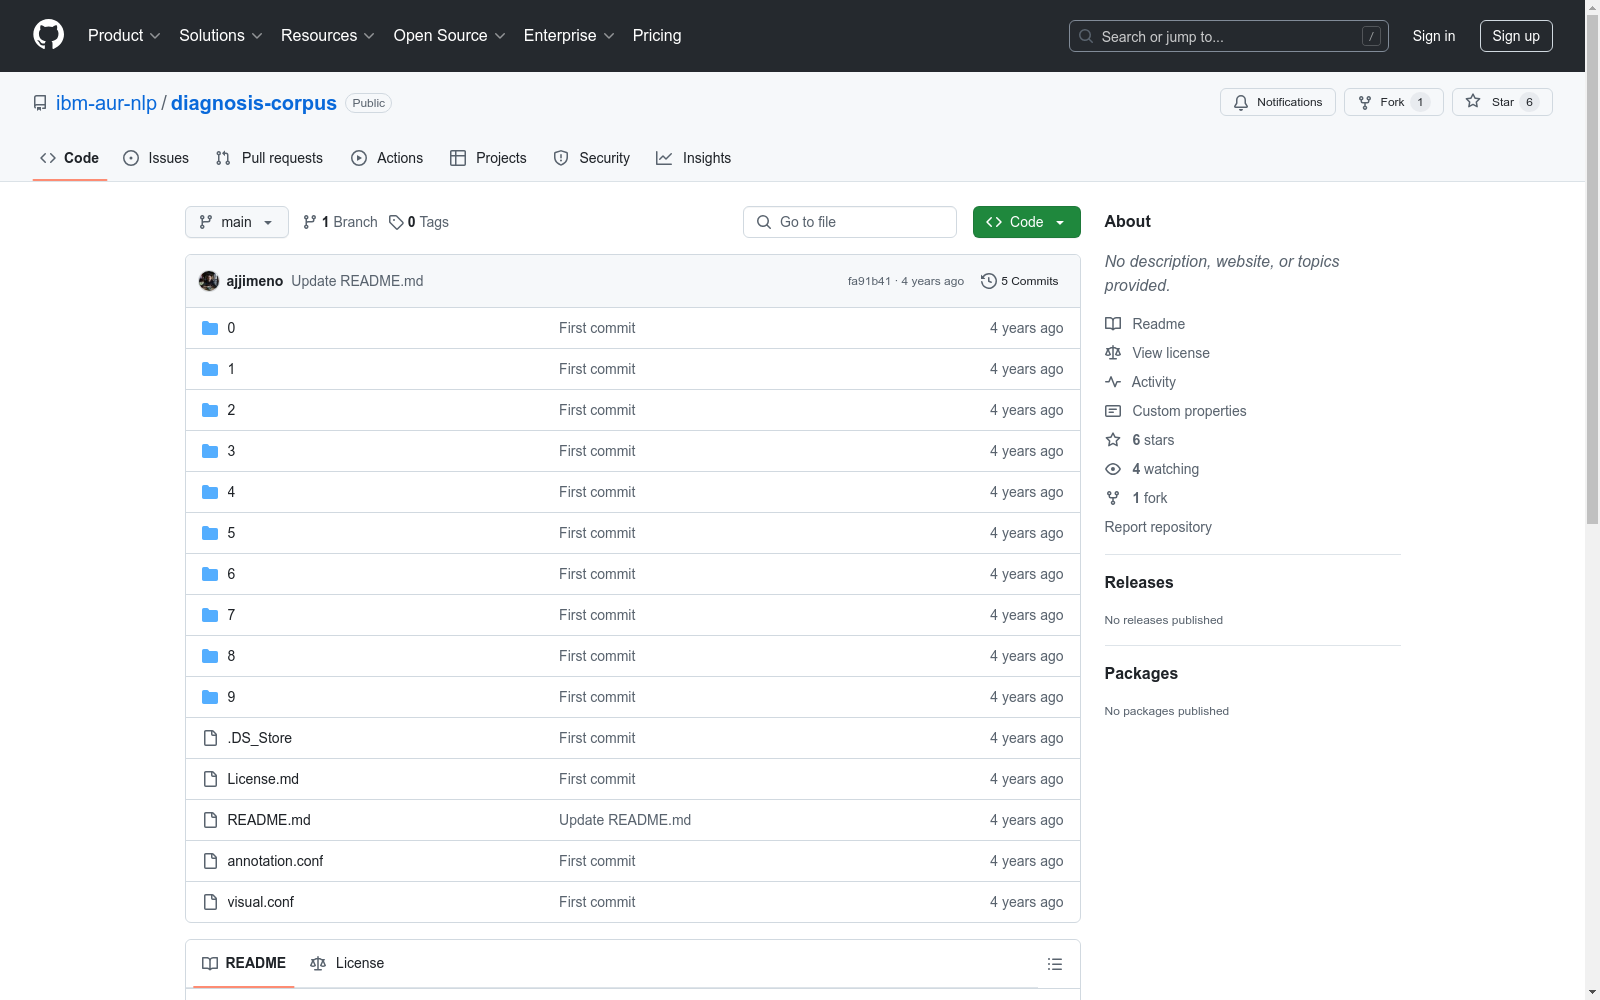Expand the Solutions menu
This screenshot has width=1600, height=1000.
(221, 36)
